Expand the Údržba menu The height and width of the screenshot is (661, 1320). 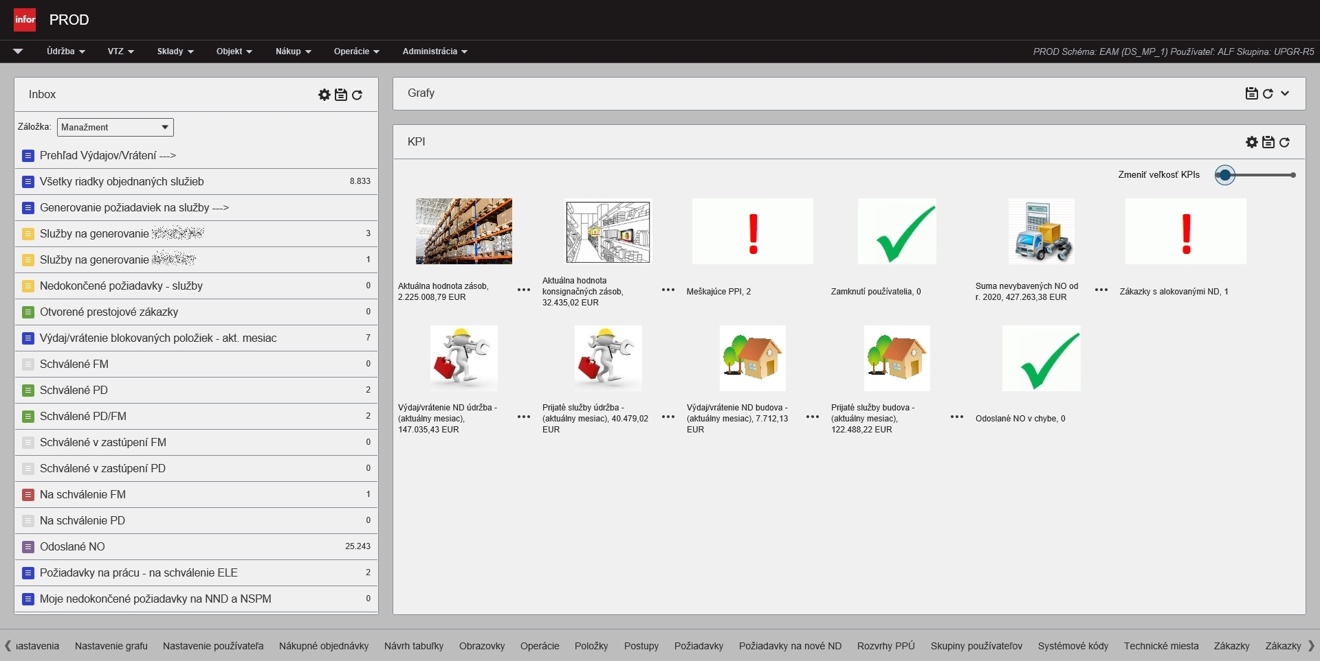tap(66, 52)
